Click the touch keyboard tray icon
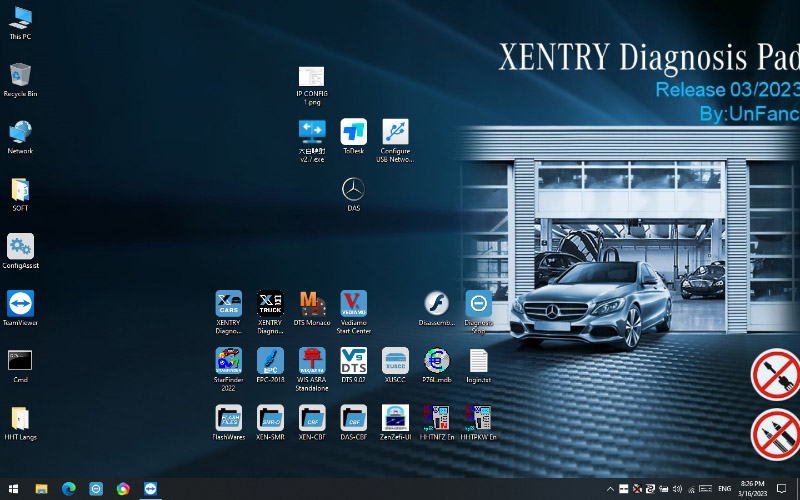This screenshot has height=500, width=800. coord(706,489)
